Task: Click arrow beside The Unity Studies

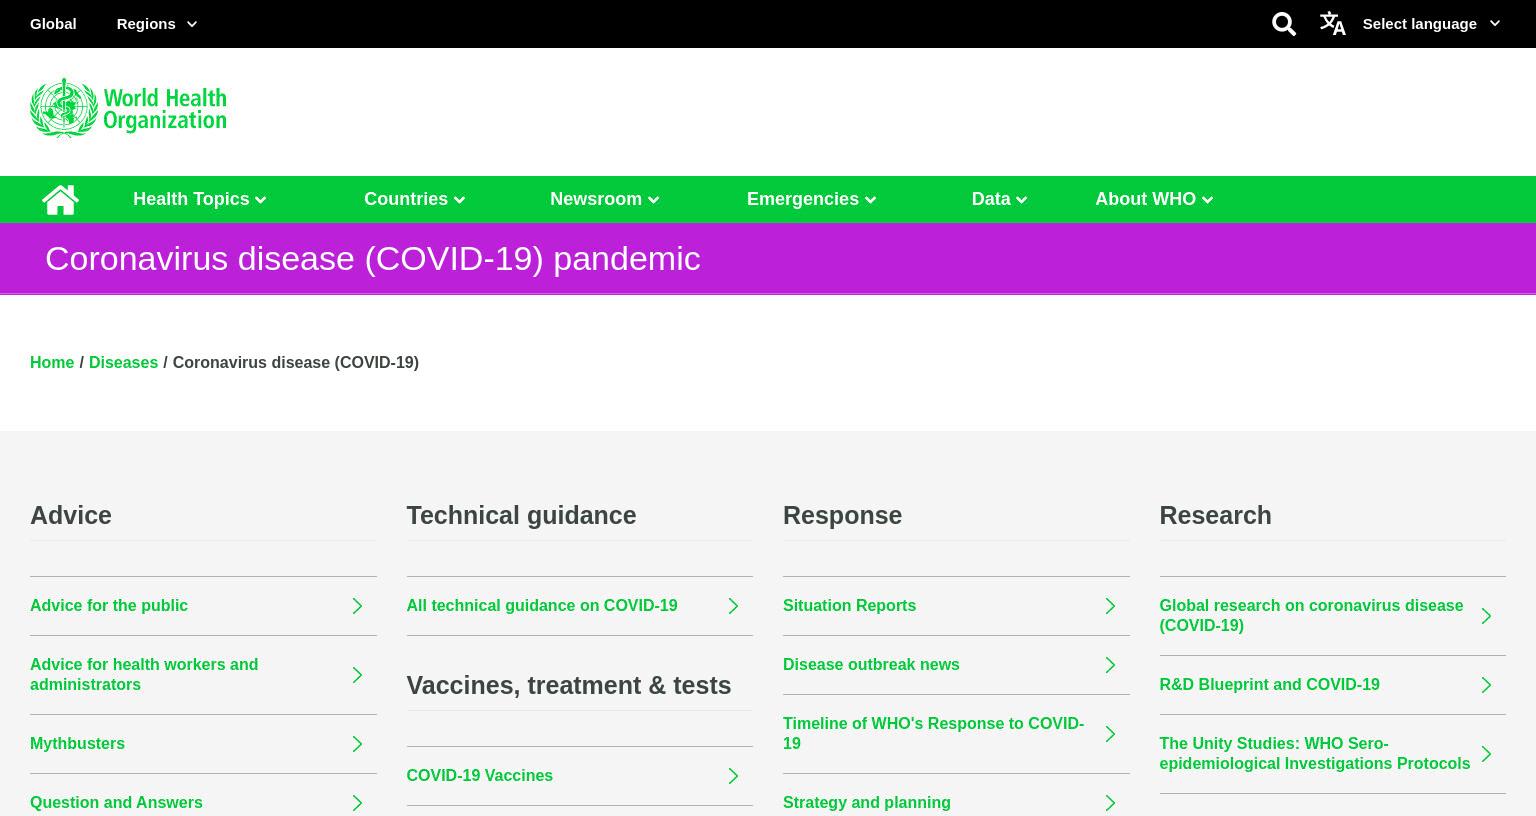Action: [x=1486, y=754]
